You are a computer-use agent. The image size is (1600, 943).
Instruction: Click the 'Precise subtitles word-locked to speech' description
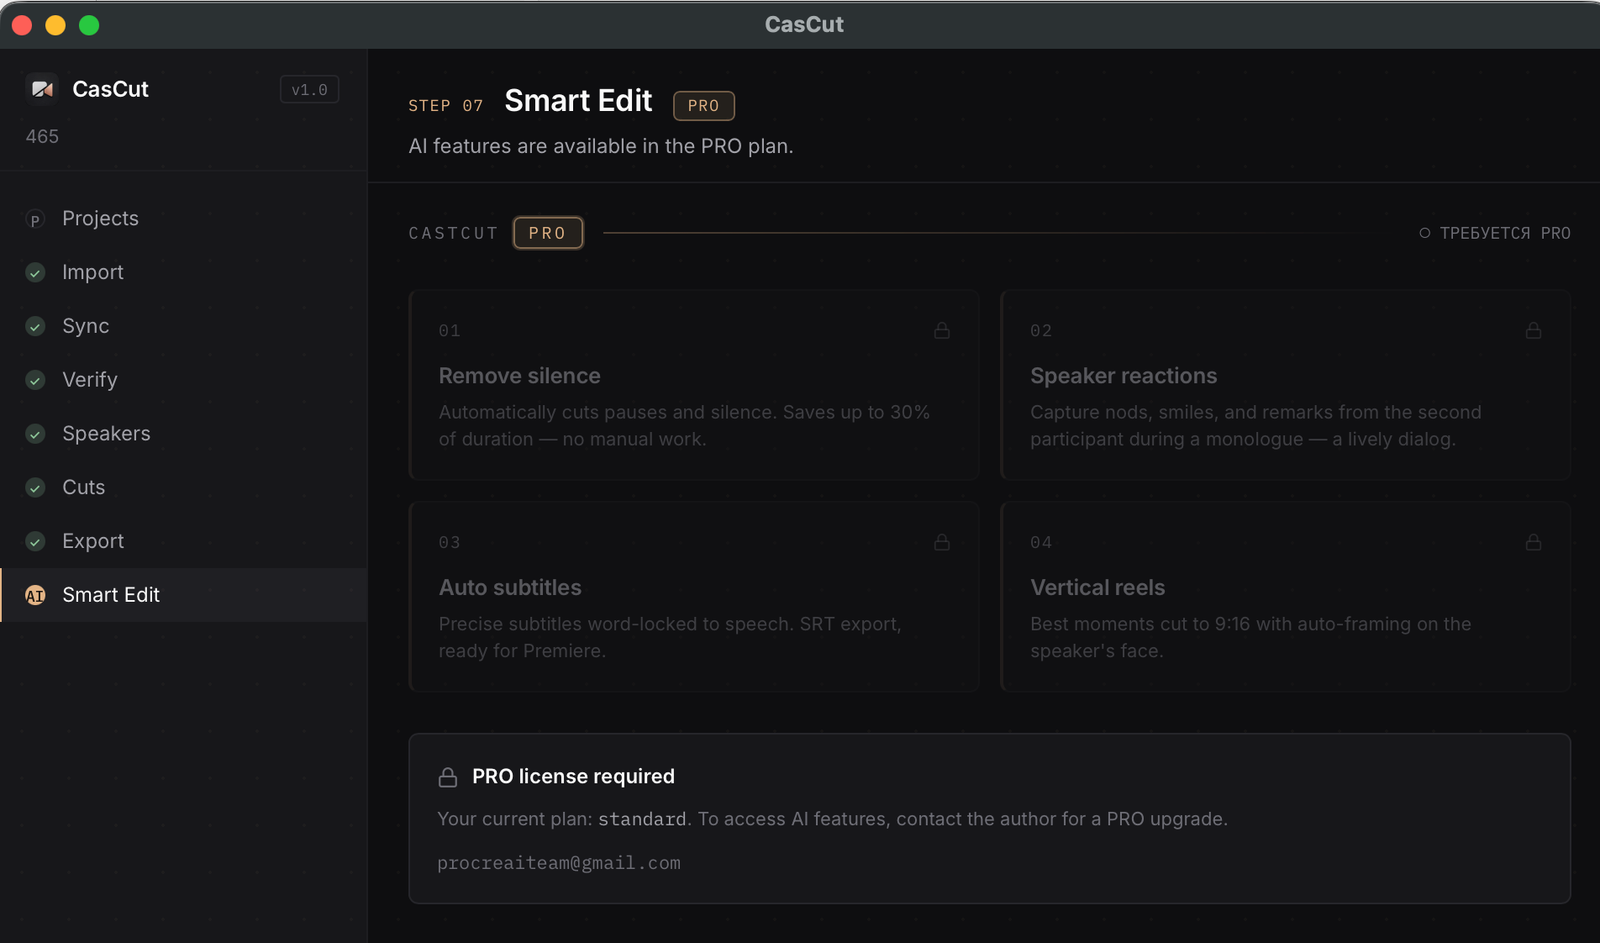(670, 637)
